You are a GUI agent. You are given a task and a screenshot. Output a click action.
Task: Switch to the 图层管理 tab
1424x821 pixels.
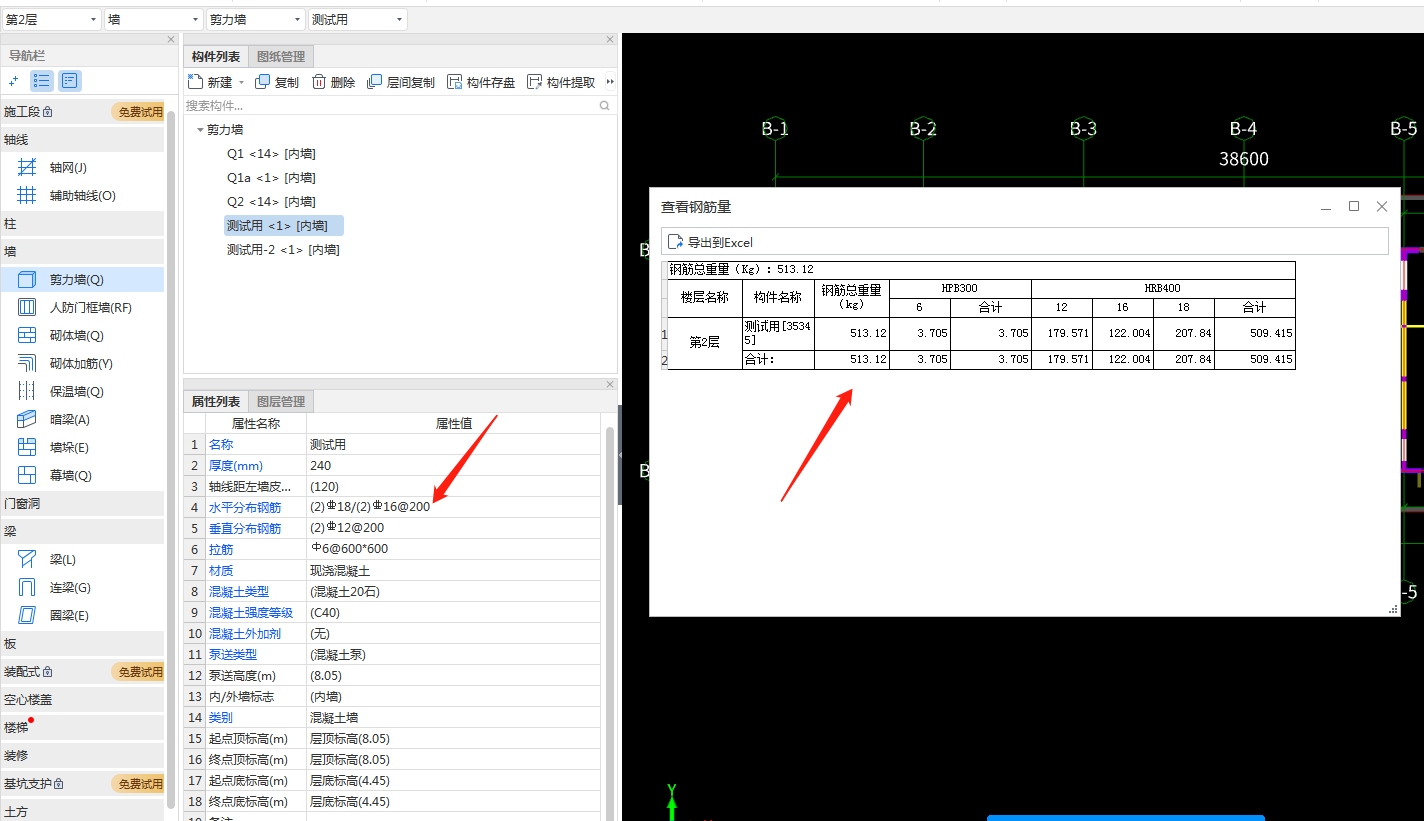pos(281,401)
